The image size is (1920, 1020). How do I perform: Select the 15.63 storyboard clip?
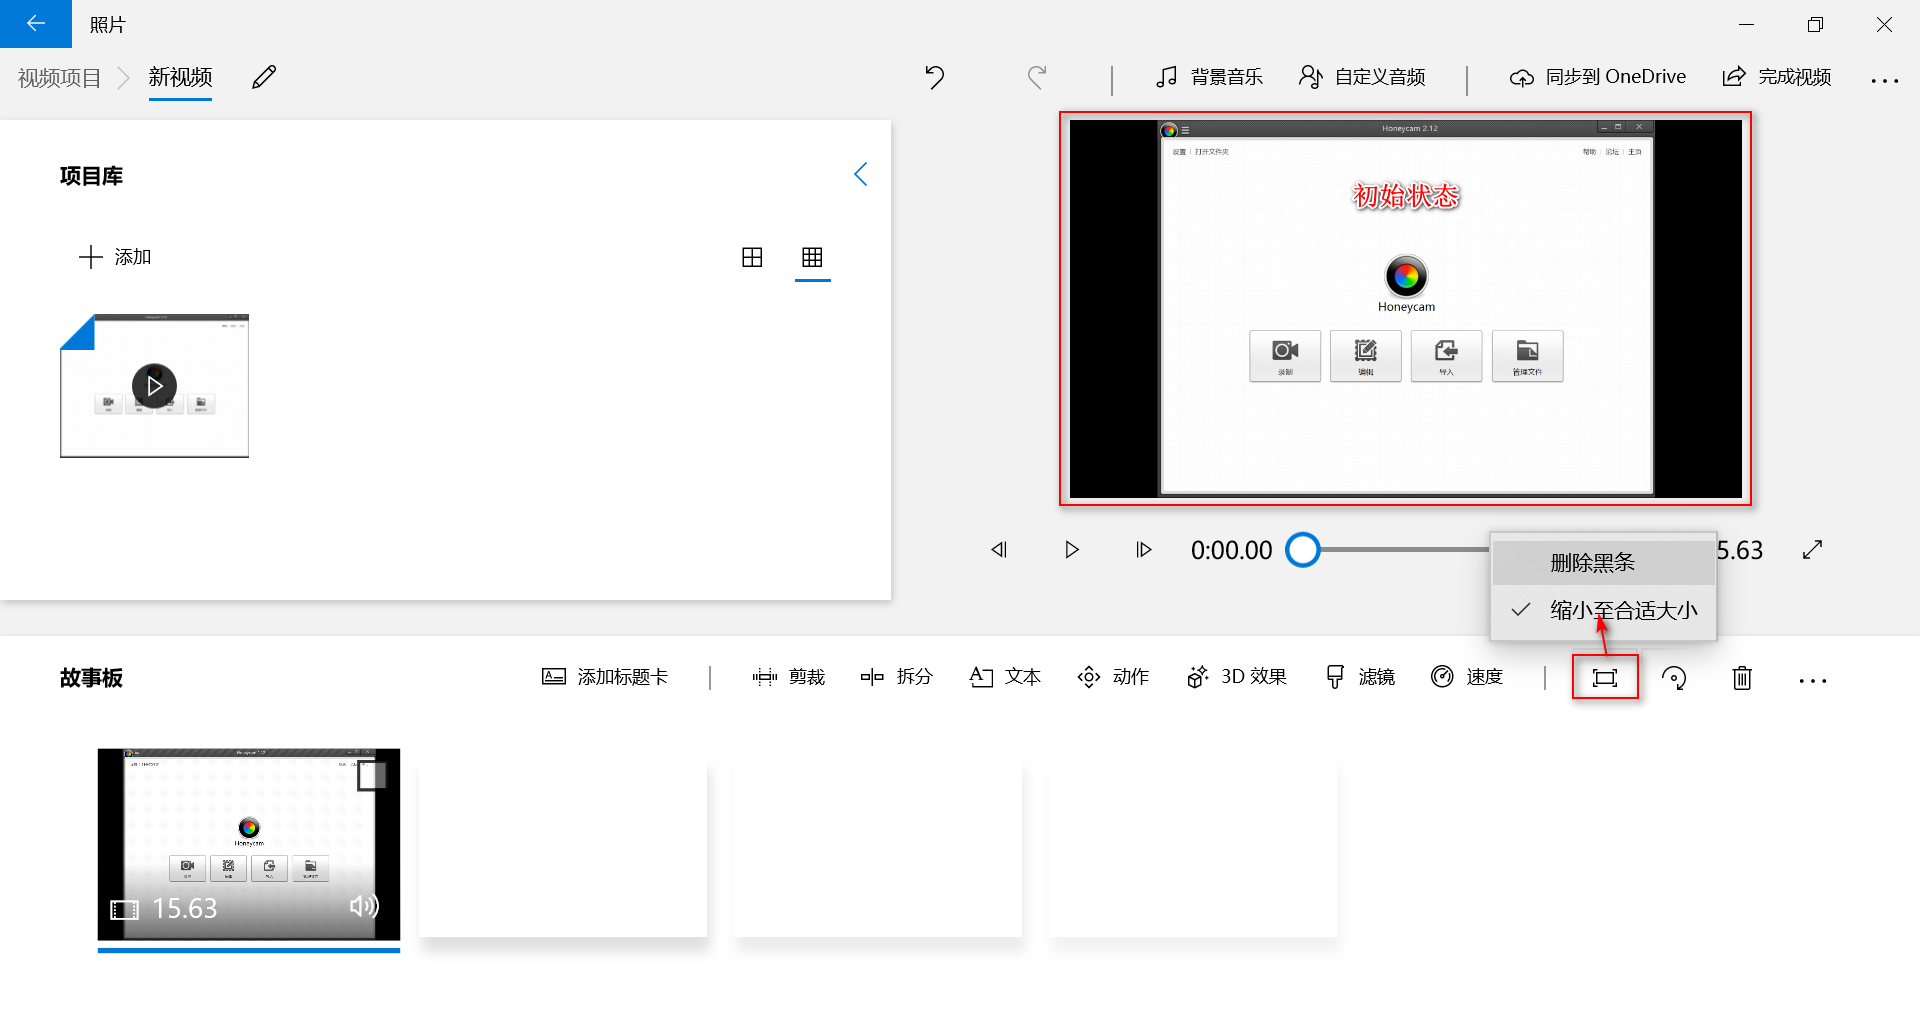click(249, 845)
